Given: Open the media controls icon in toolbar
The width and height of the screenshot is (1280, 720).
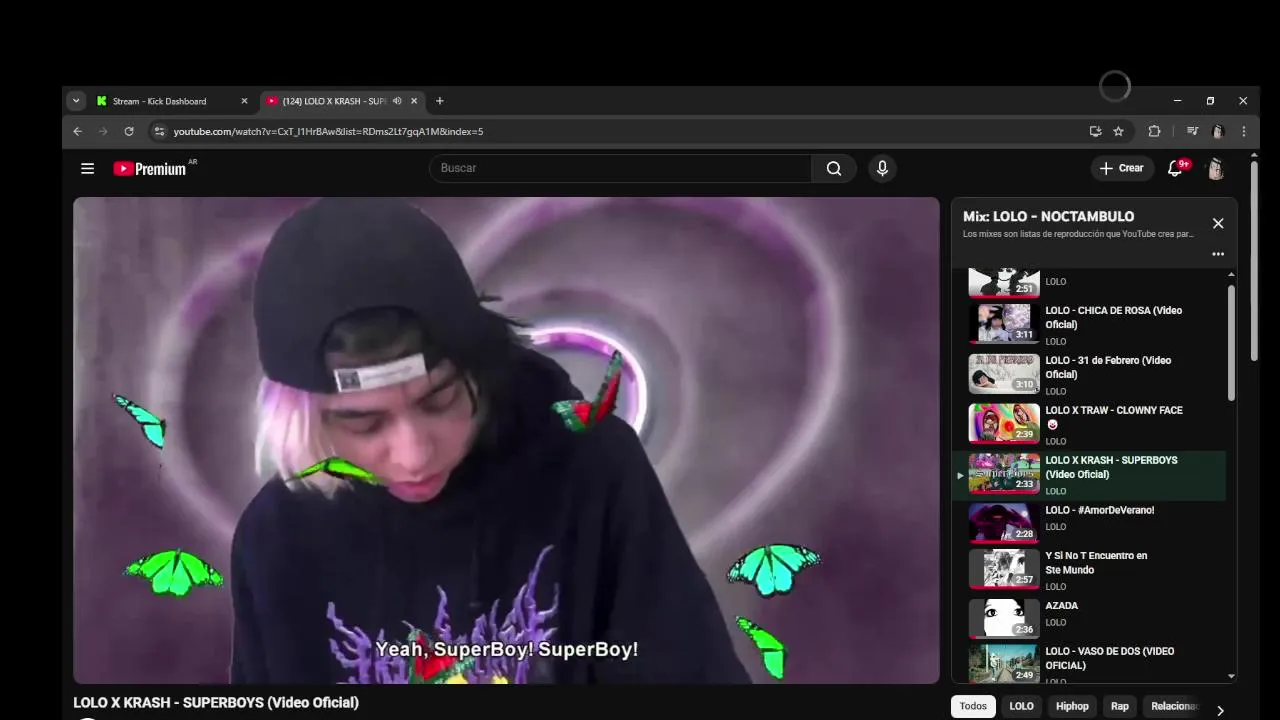Looking at the screenshot, I should click(1192, 131).
